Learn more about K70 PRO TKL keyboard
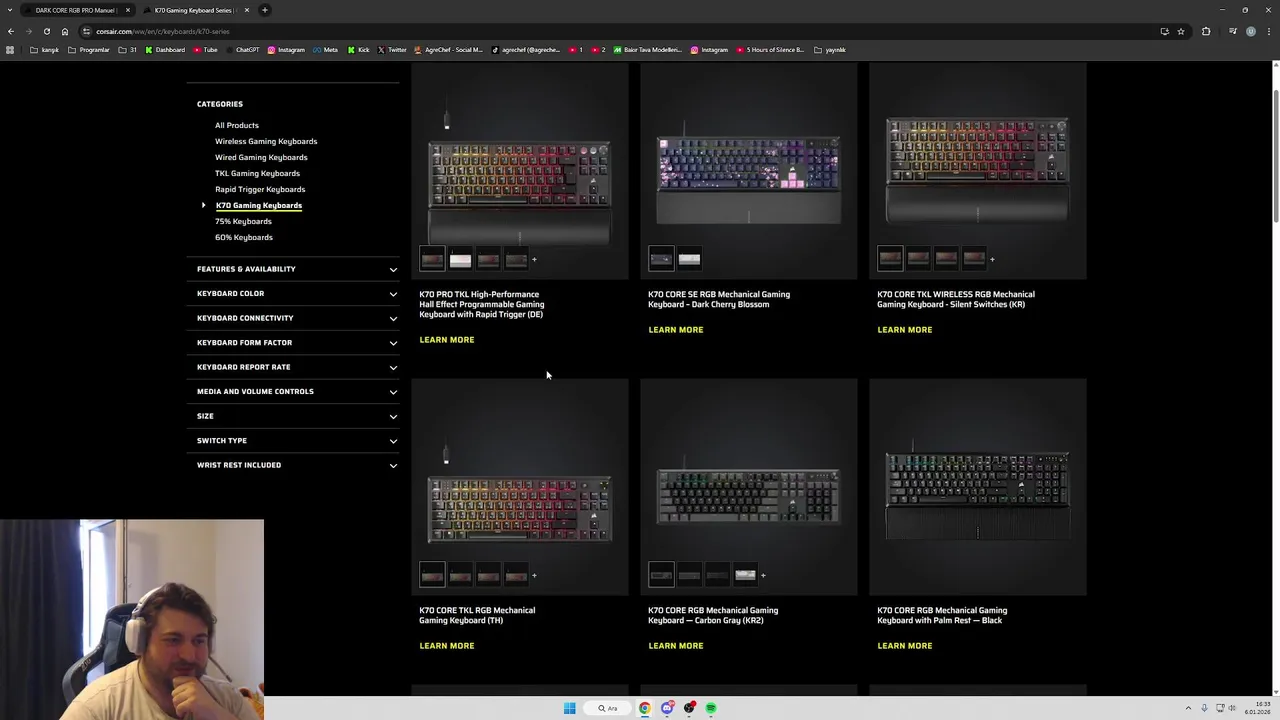This screenshot has height=720, width=1280. 447,340
